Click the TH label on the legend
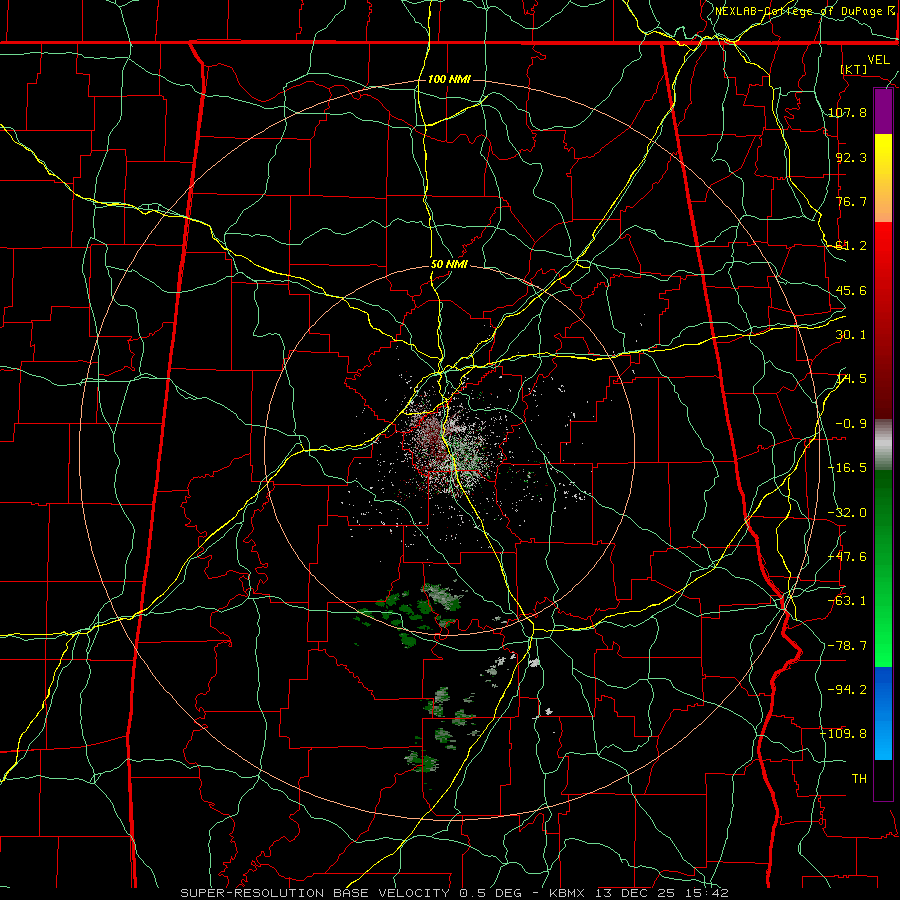900x900 pixels. click(859, 779)
